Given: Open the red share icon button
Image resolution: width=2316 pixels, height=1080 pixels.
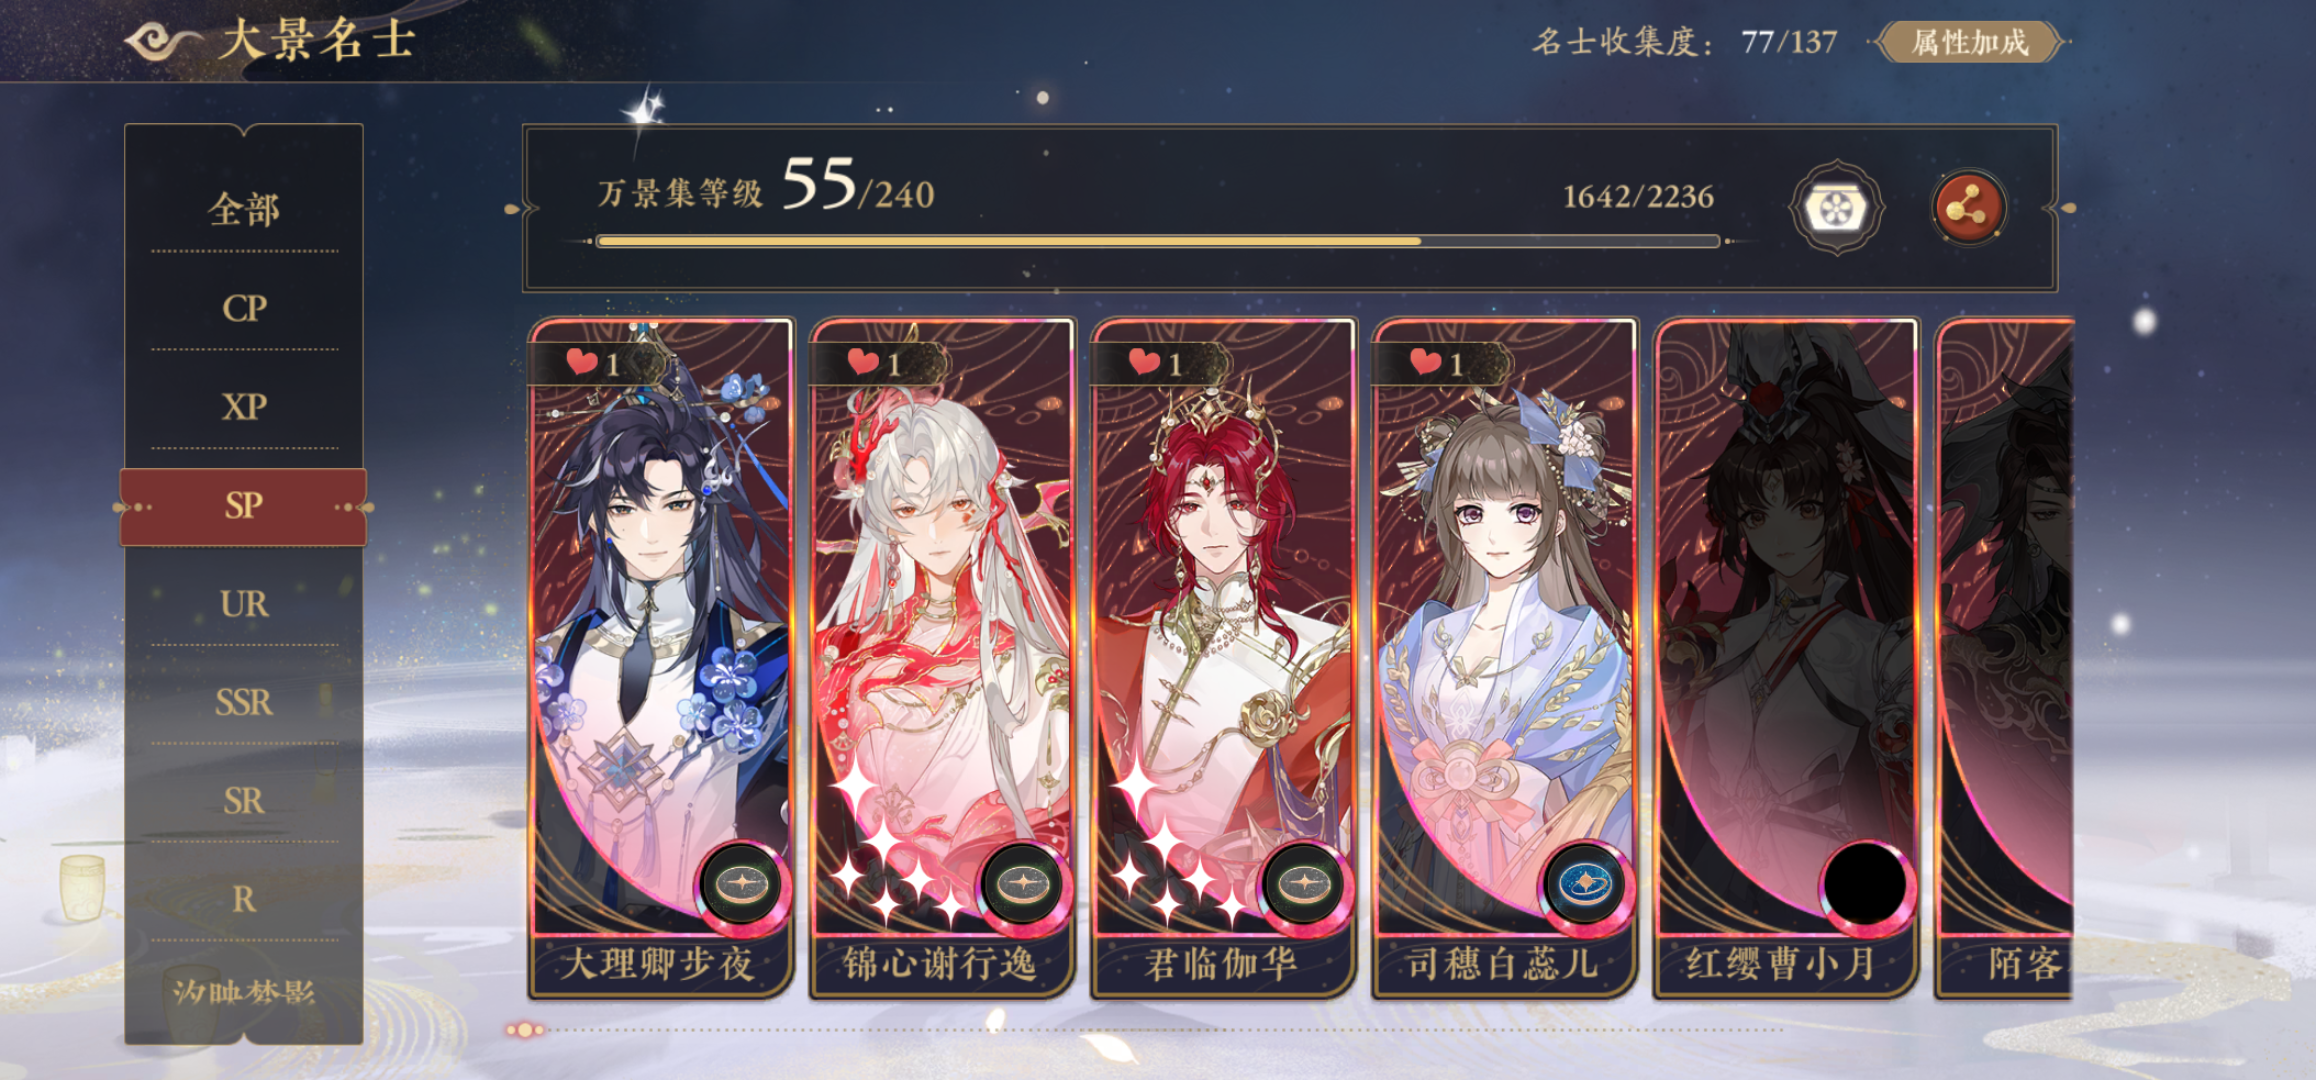Looking at the screenshot, I should 1968,207.
